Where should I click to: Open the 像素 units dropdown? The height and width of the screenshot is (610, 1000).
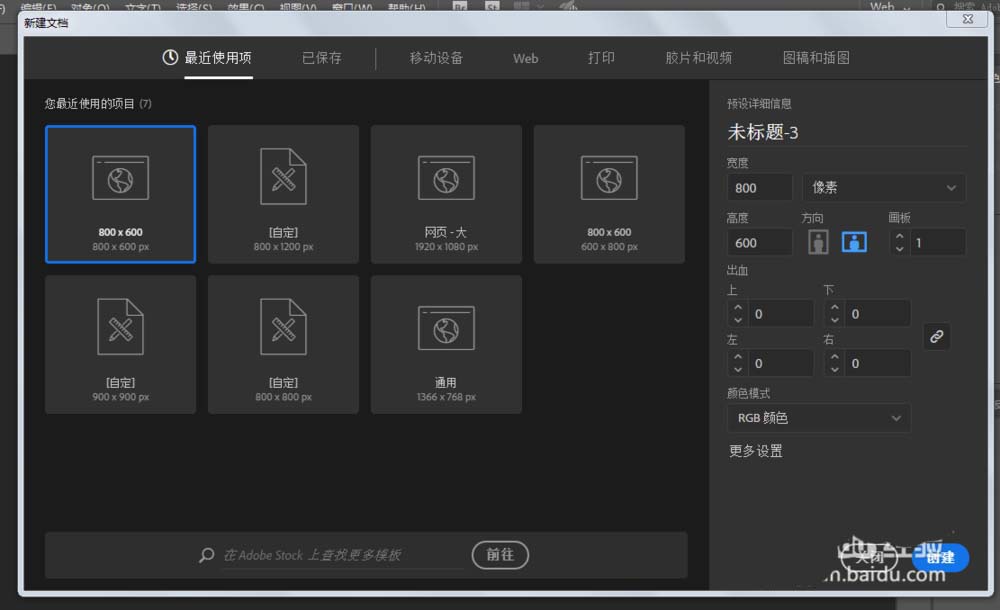tap(884, 188)
